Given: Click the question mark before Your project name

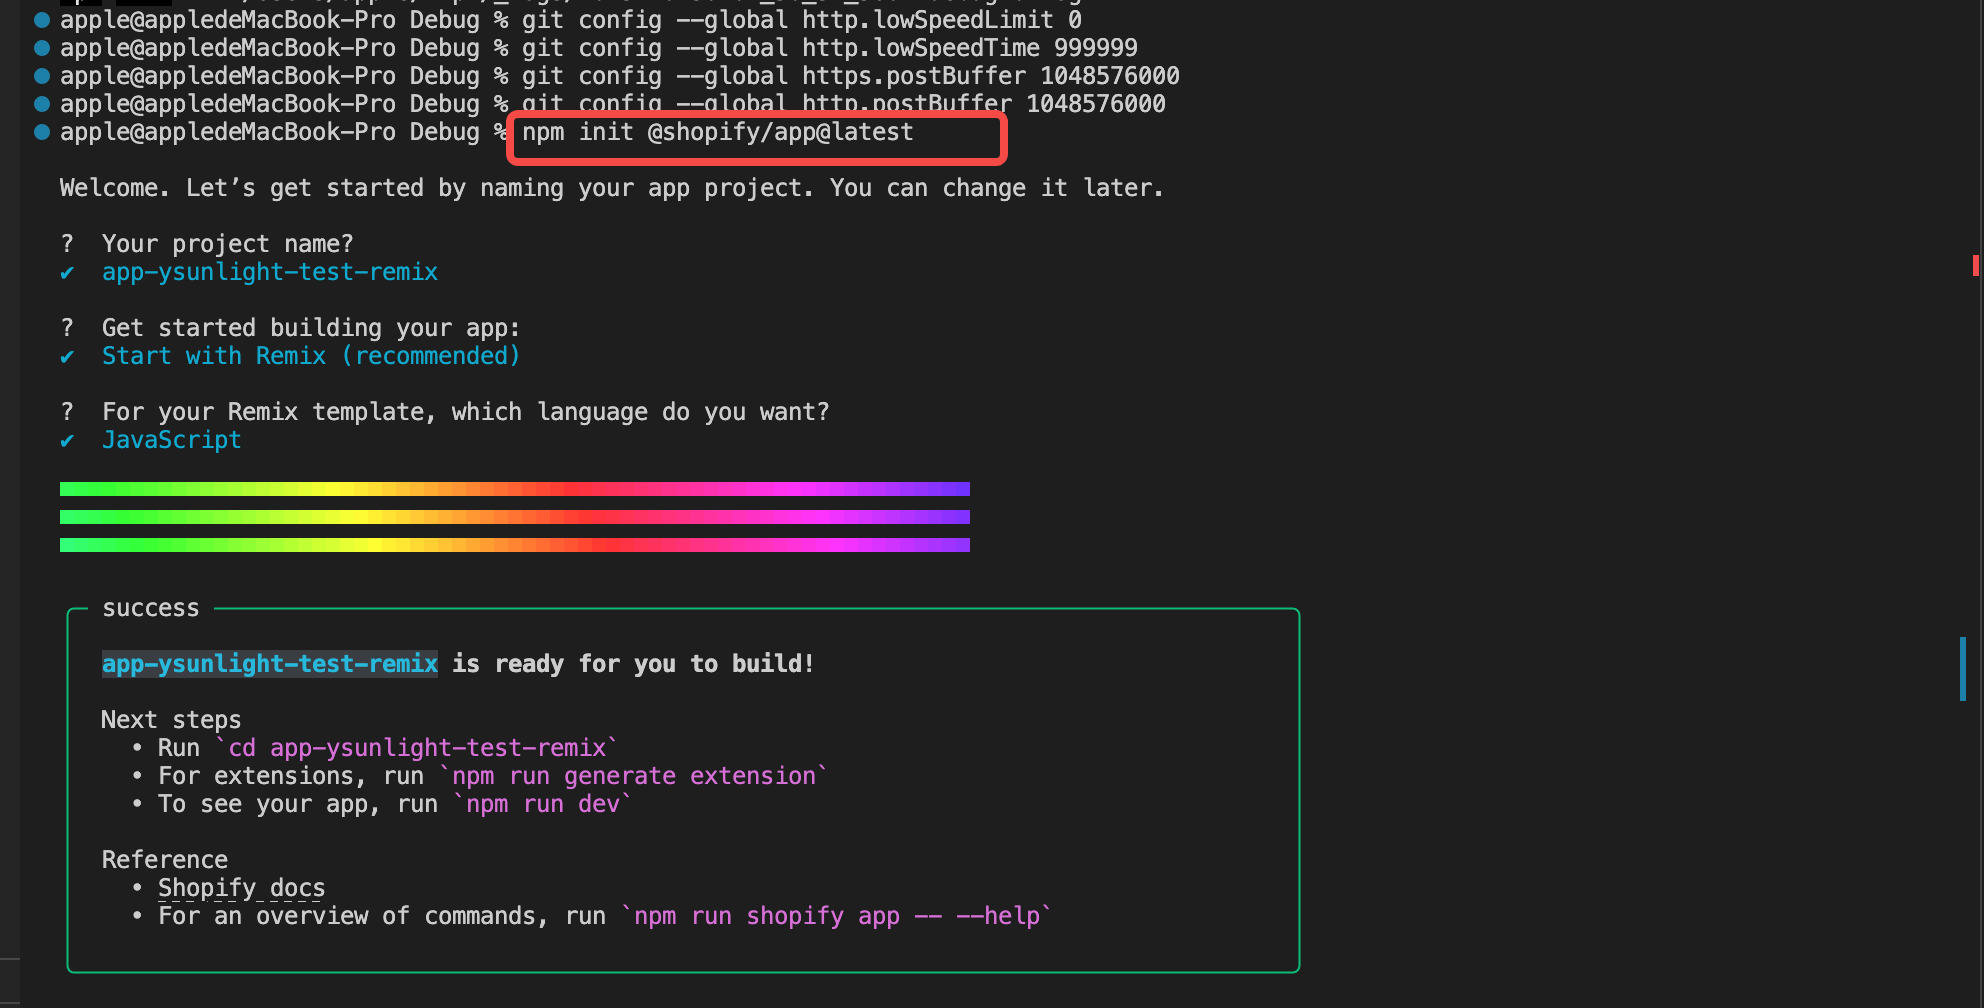Looking at the screenshot, I should click(67, 244).
